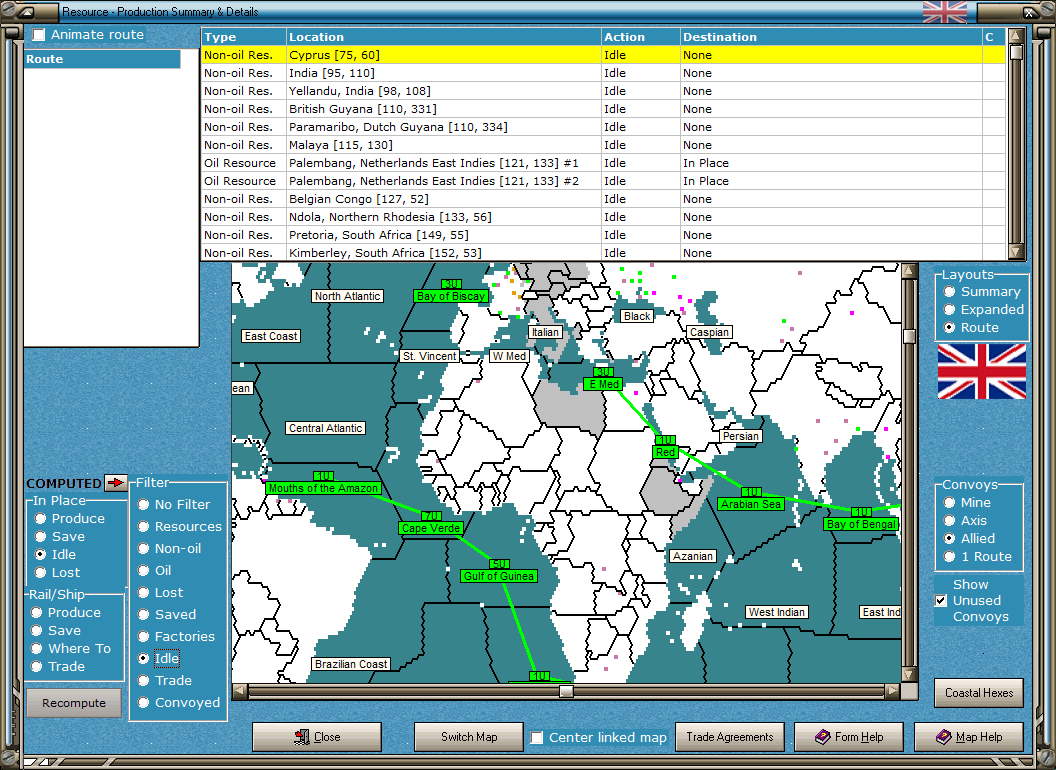Select the Gulf of Guinea convoy marker

coord(500,575)
